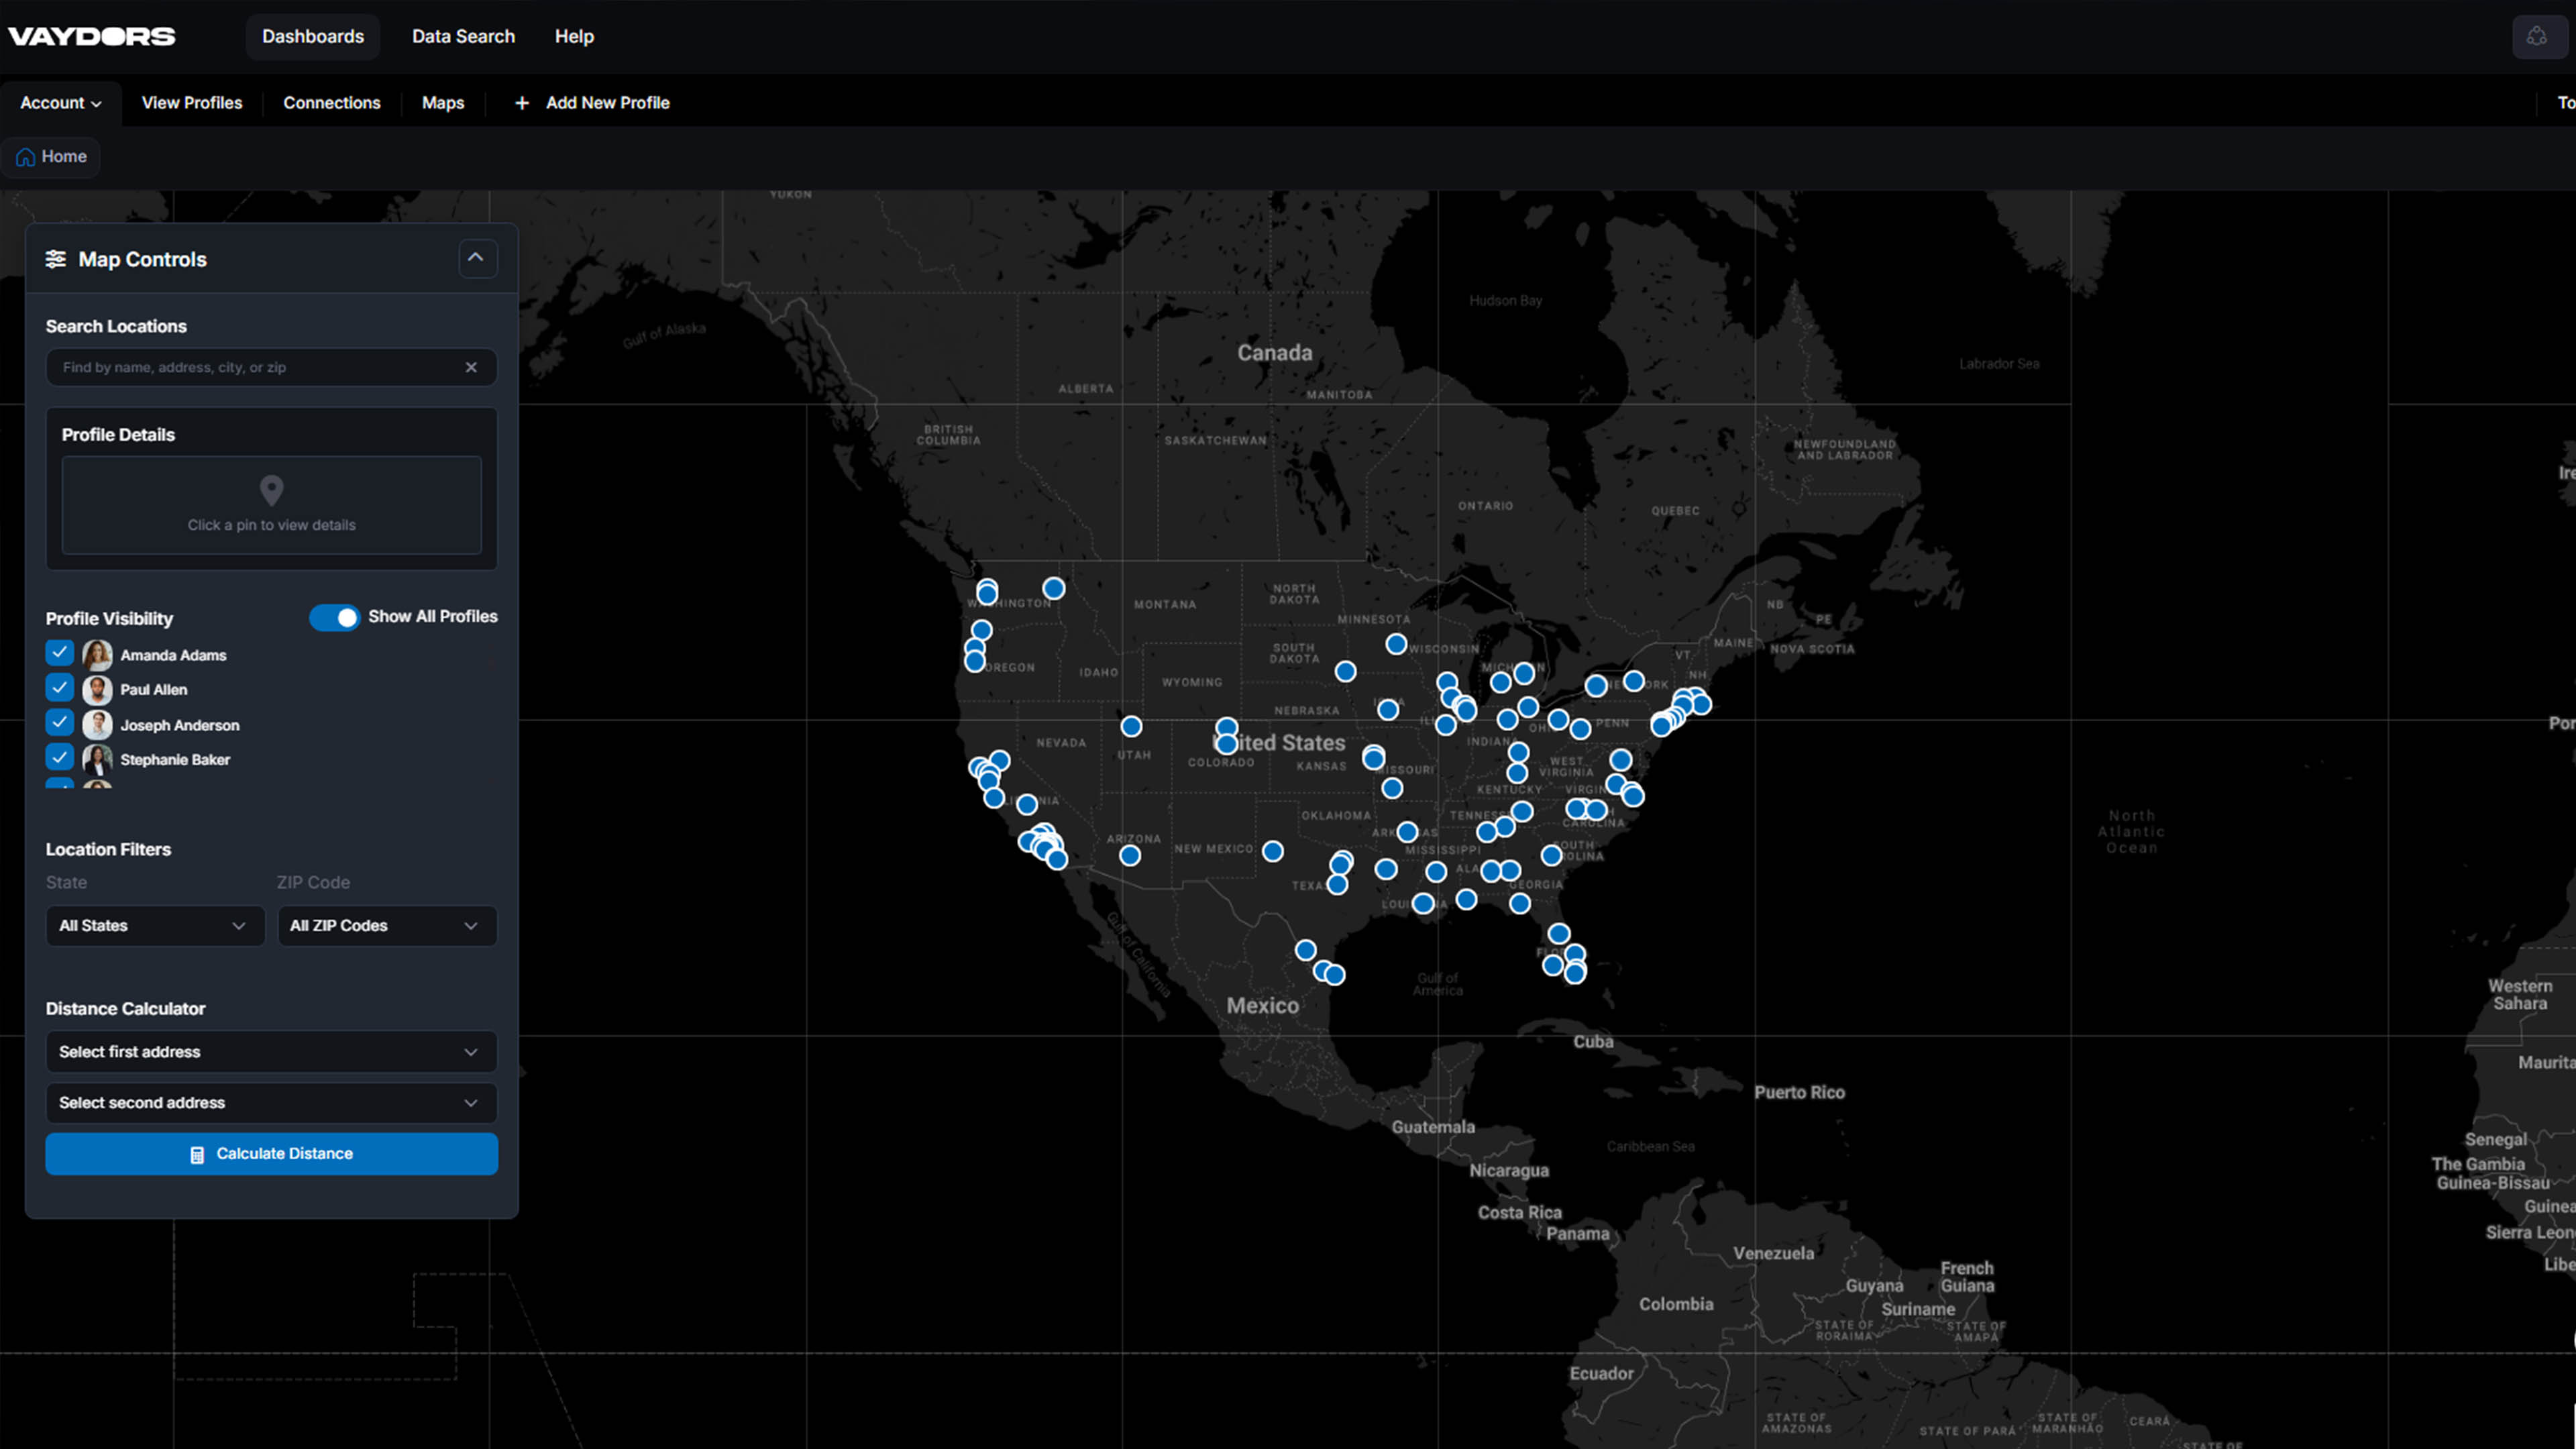This screenshot has height=1449, width=2576.
Task: Click the Canada map label
Action: click(1274, 353)
